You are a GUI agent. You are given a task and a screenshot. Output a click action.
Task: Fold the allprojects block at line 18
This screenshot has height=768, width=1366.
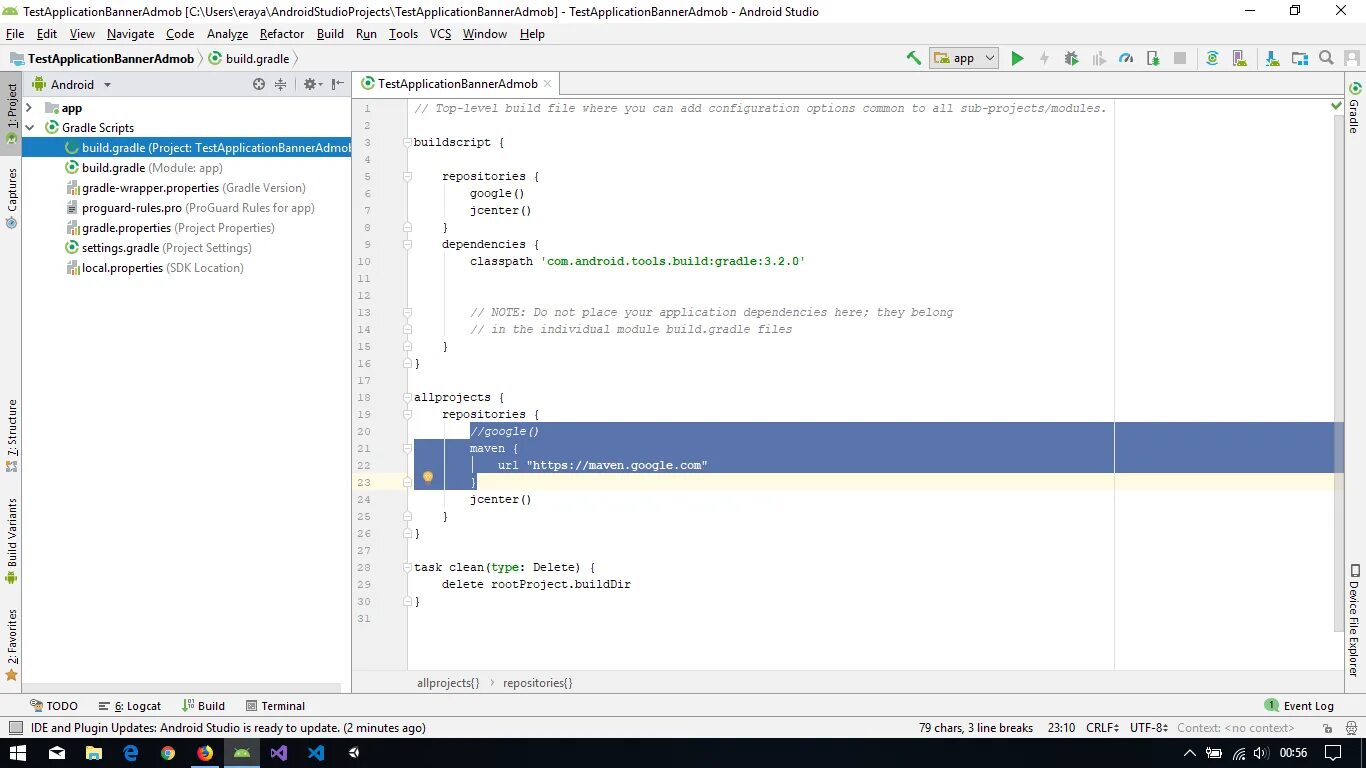click(407, 398)
